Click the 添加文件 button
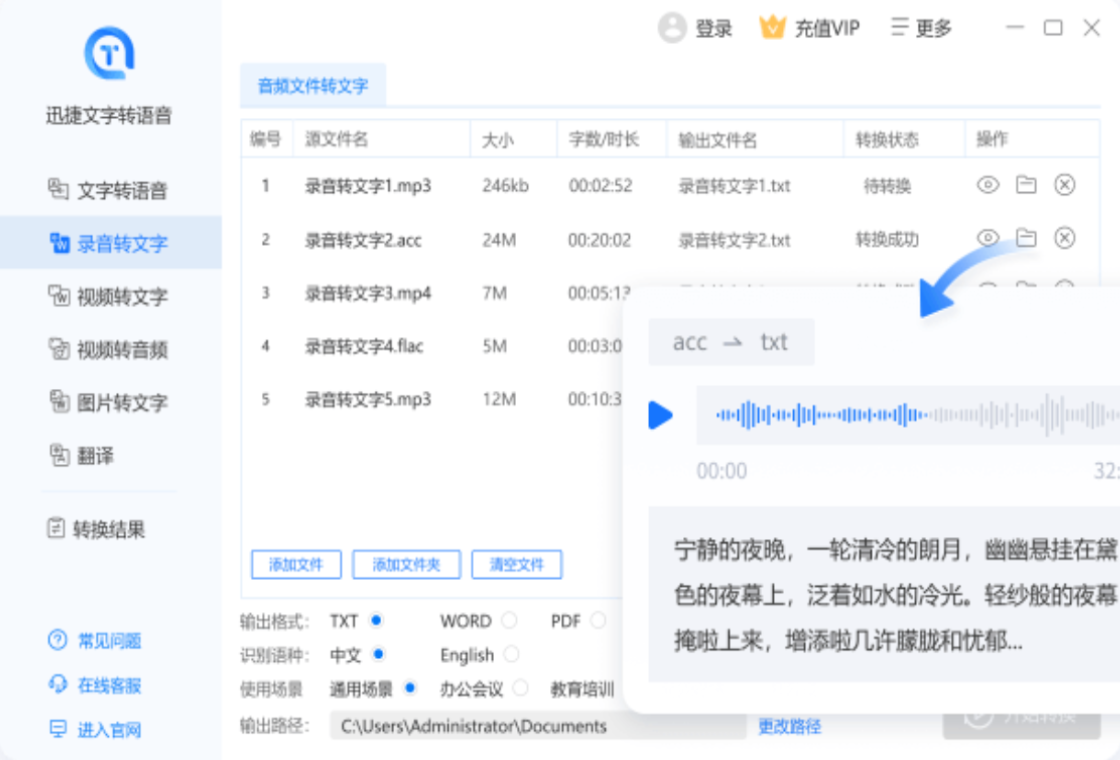The width and height of the screenshot is (1120, 760). pyautogui.click(x=296, y=564)
